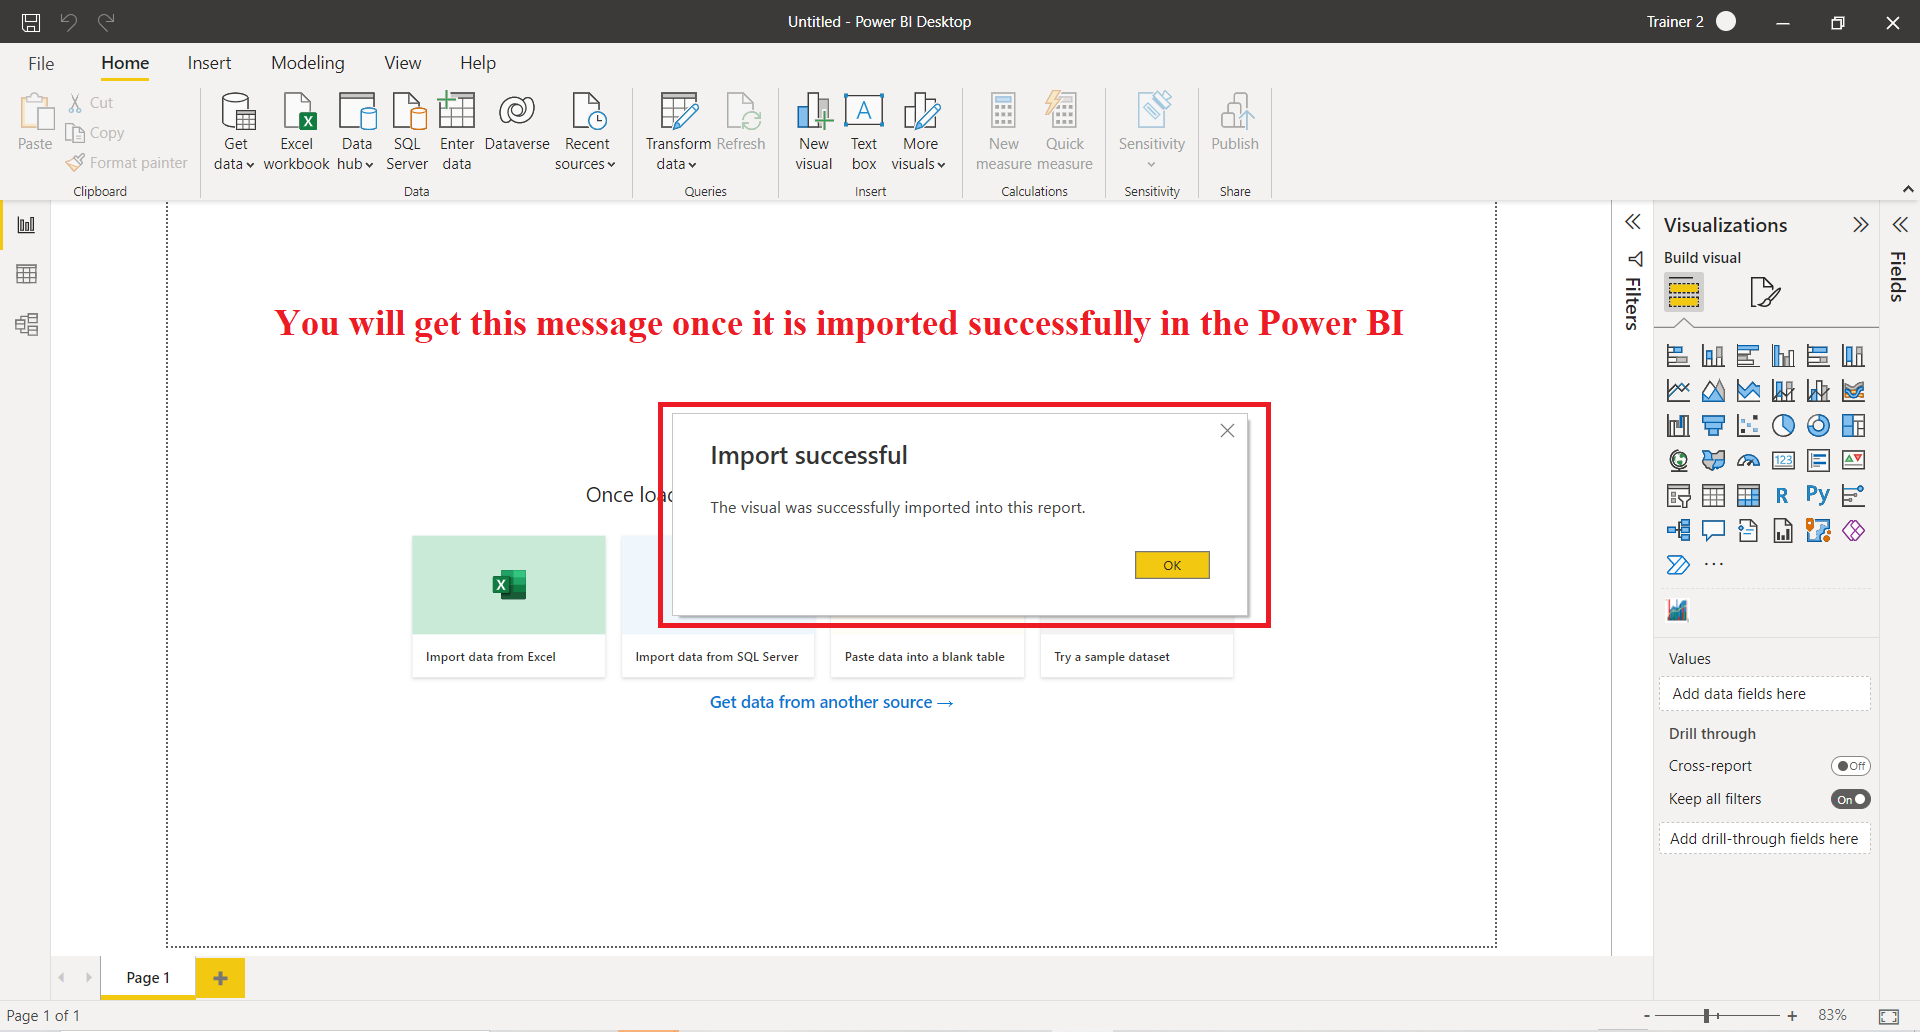The width and height of the screenshot is (1920, 1032).
Task: Add a new report page
Action: 220,978
